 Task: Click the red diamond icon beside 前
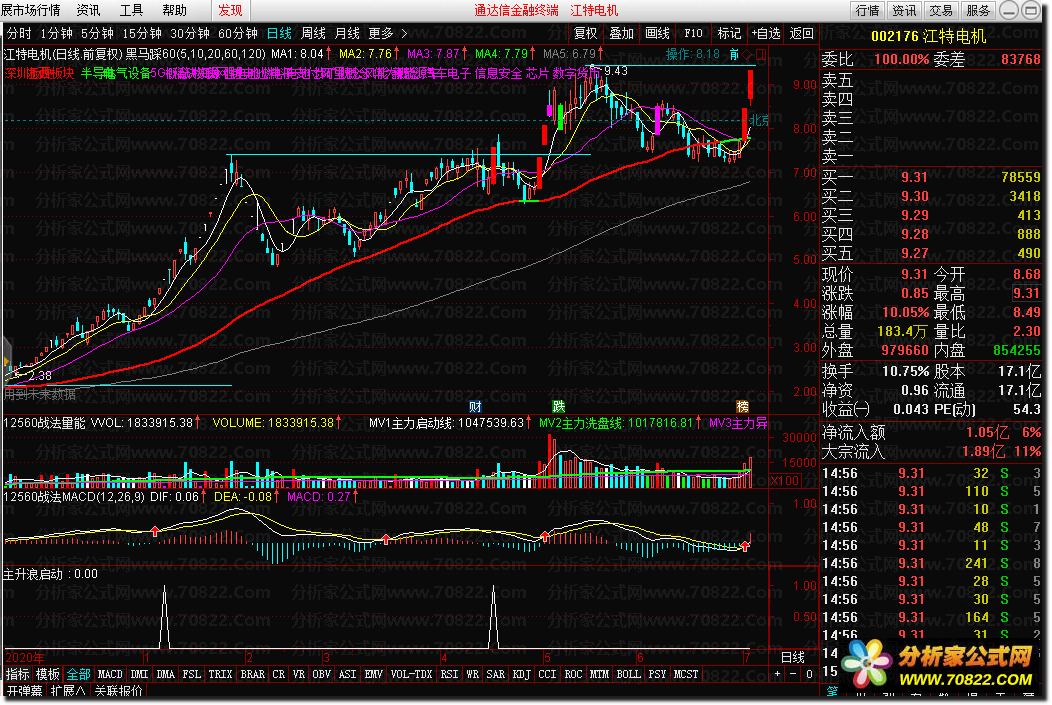point(747,54)
